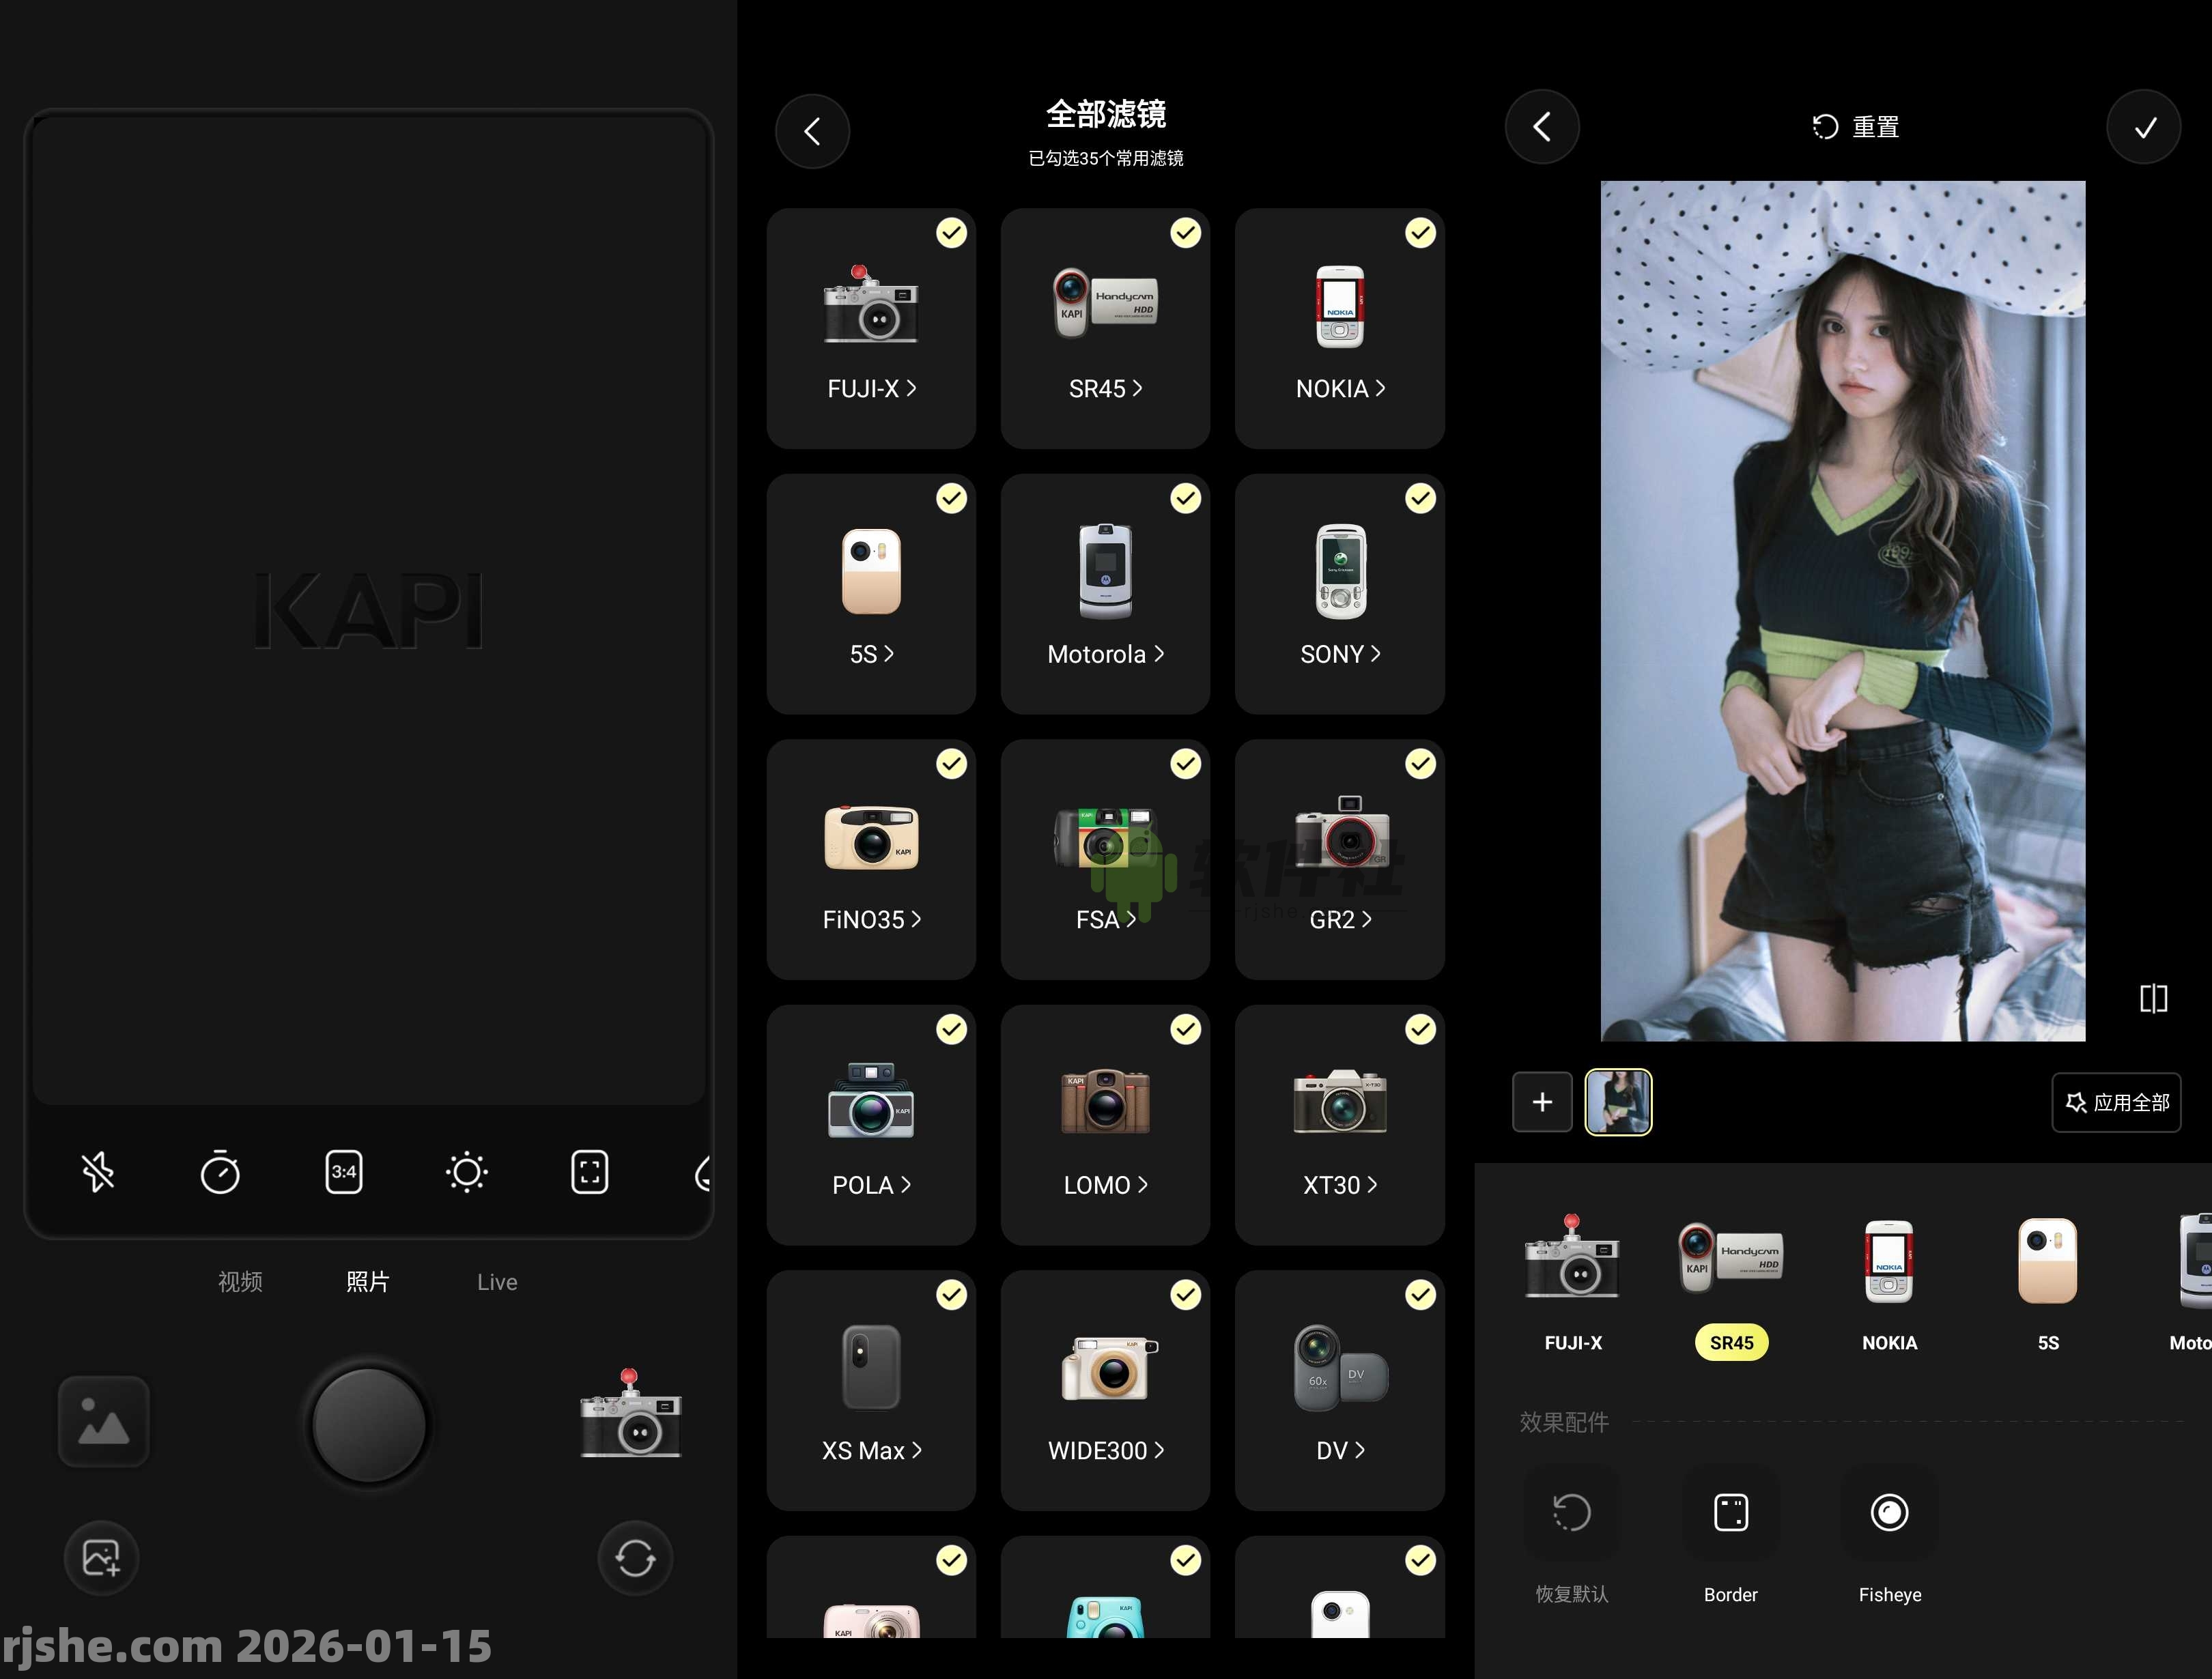2212x1679 pixels.
Task: Switch to the Live tab
Action: pyautogui.click(x=497, y=1281)
